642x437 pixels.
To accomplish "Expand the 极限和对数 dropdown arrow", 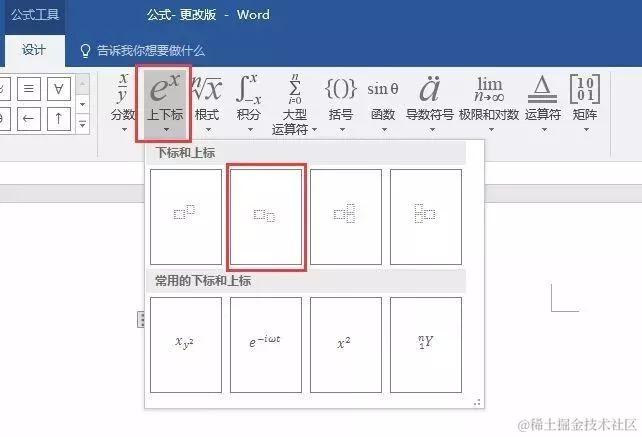I will [491, 130].
